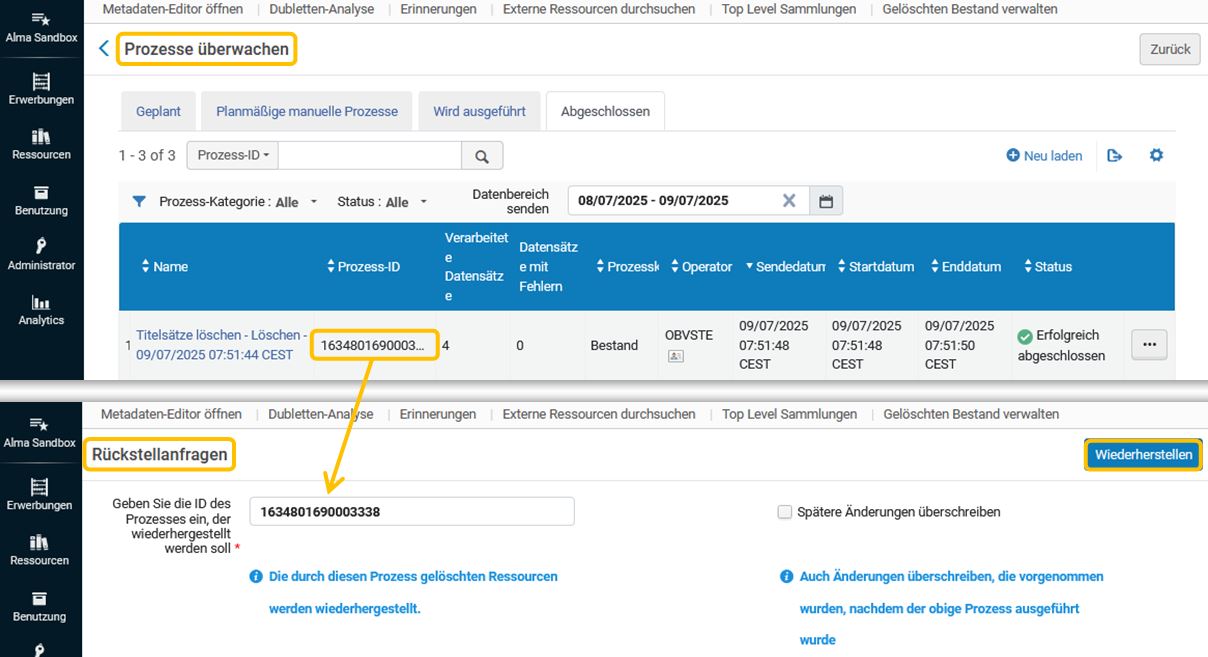Click Externe Ressourcen durchsuchen in top bar
The width and height of the screenshot is (1208, 657).
click(599, 9)
